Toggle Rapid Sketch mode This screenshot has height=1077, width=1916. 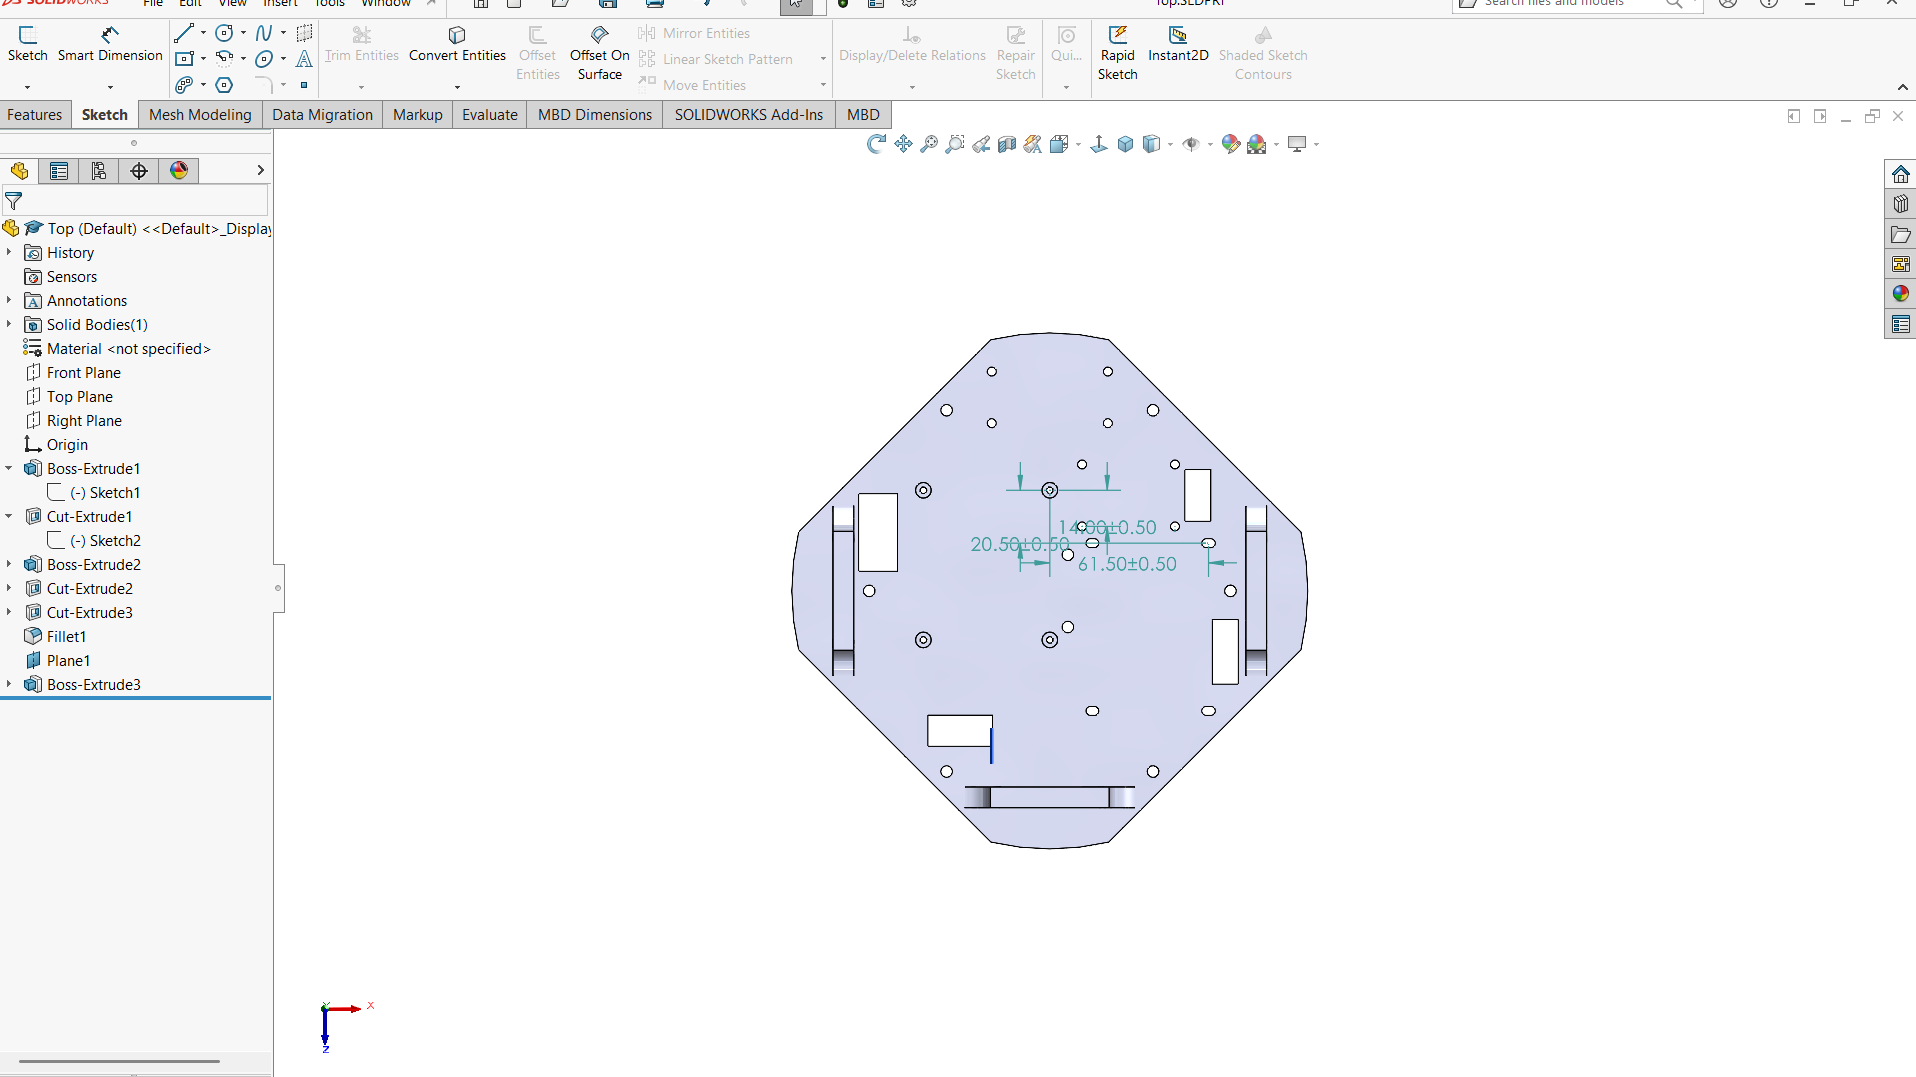pyautogui.click(x=1117, y=53)
